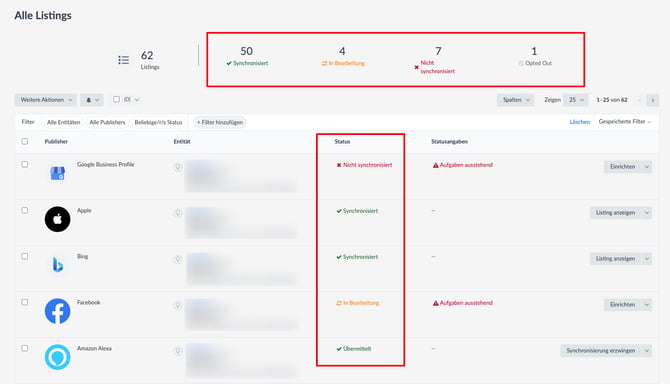Screen dimensions: 670x384
Task: Change rows shown with 25 dropdown
Action: point(576,100)
